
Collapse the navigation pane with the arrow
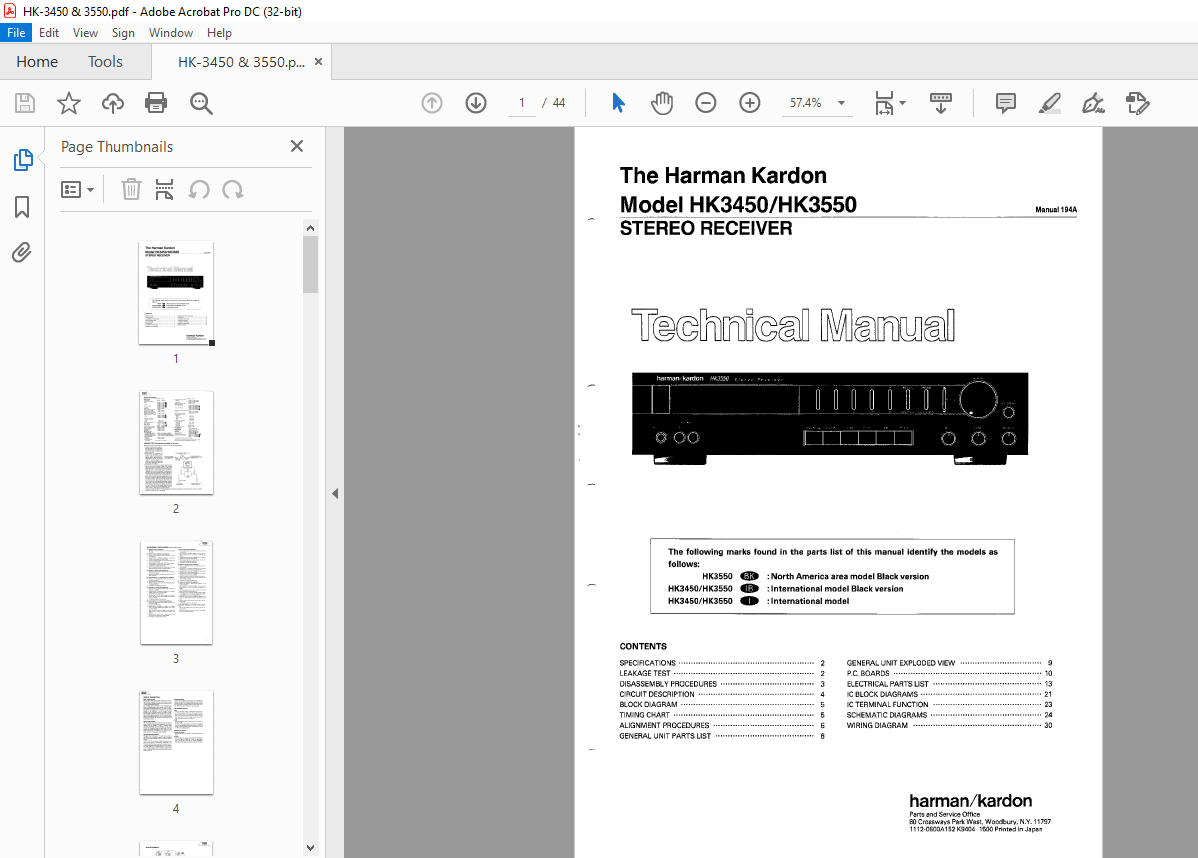(x=335, y=494)
